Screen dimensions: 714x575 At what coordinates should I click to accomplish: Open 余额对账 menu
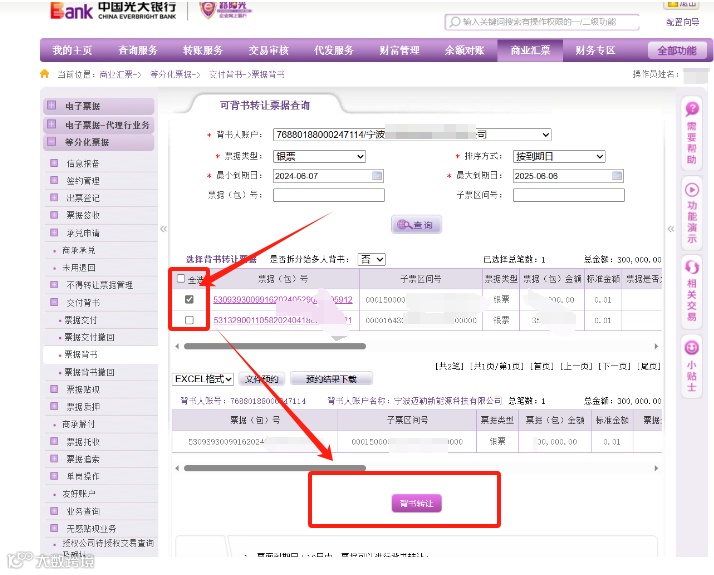tap(465, 51)
